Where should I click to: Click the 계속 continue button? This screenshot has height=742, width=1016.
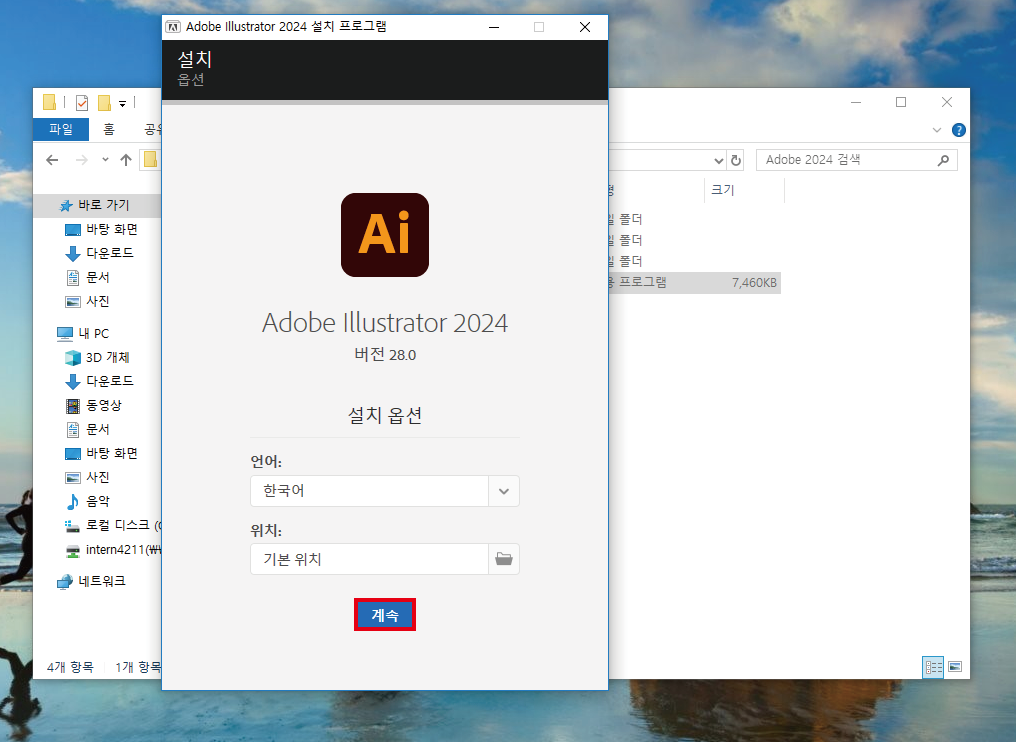[385, 614]
